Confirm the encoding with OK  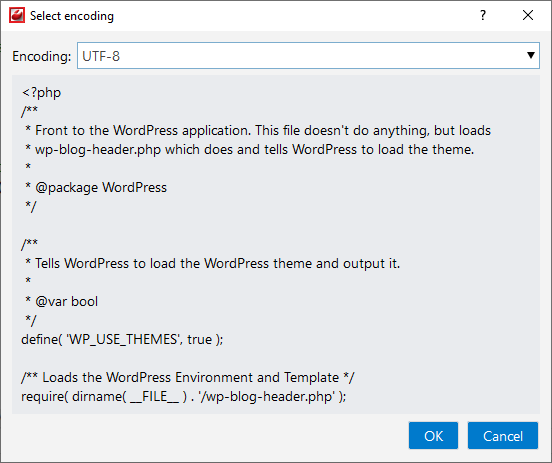433,436
